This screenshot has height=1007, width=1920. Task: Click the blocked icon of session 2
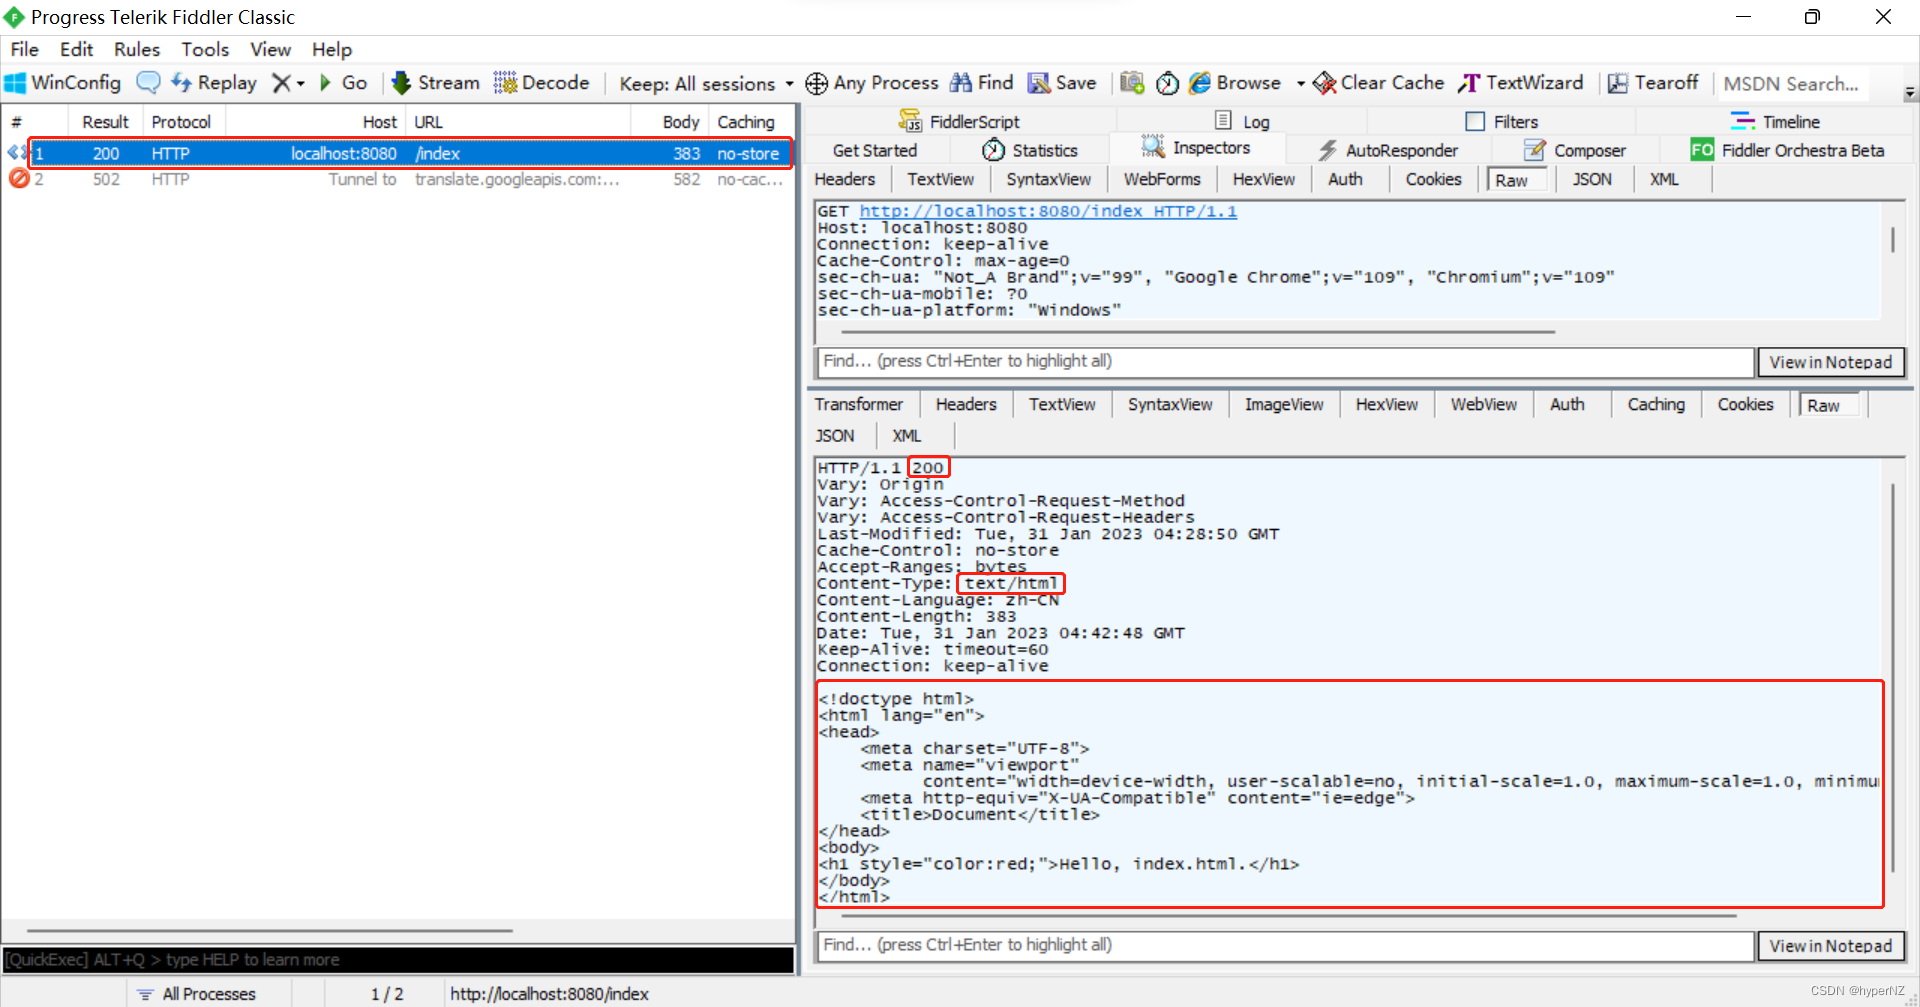pyautogui.click(x=18, y=179)
